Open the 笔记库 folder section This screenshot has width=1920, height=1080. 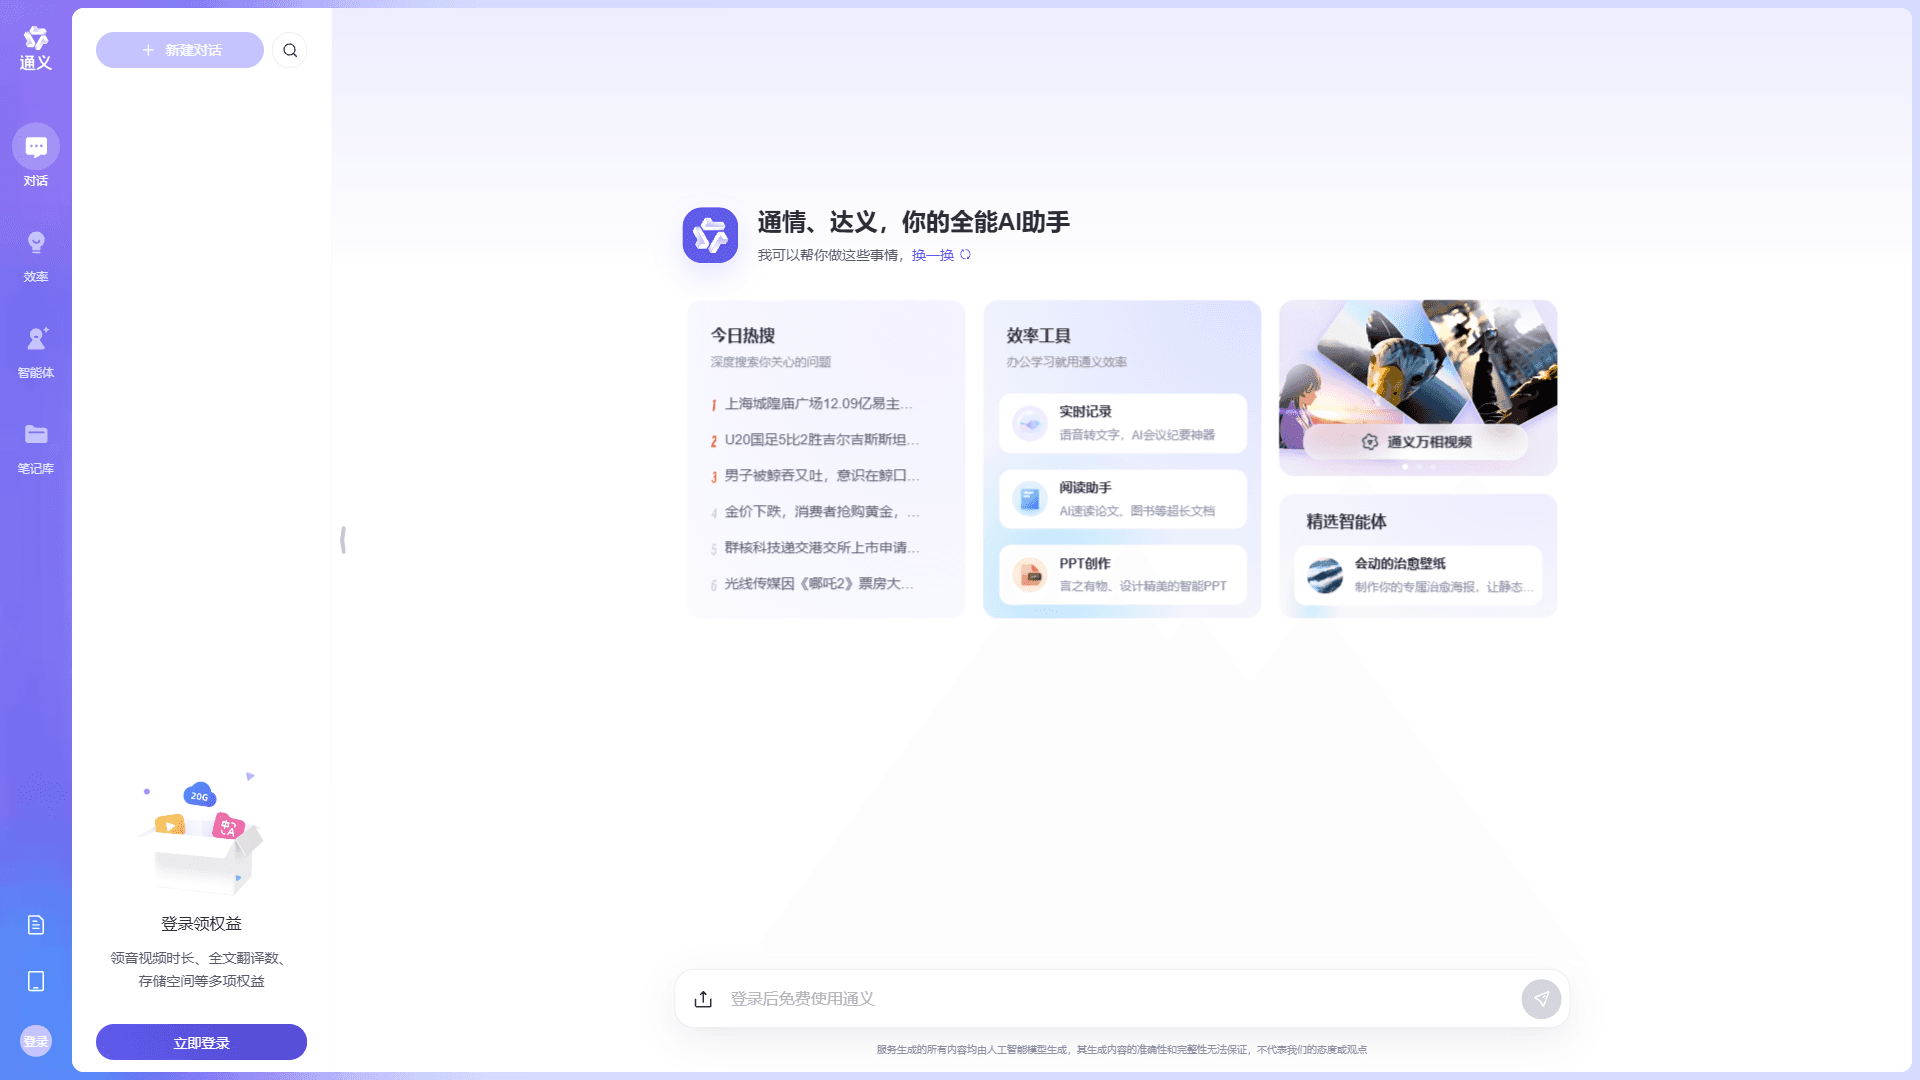[36, 448]
